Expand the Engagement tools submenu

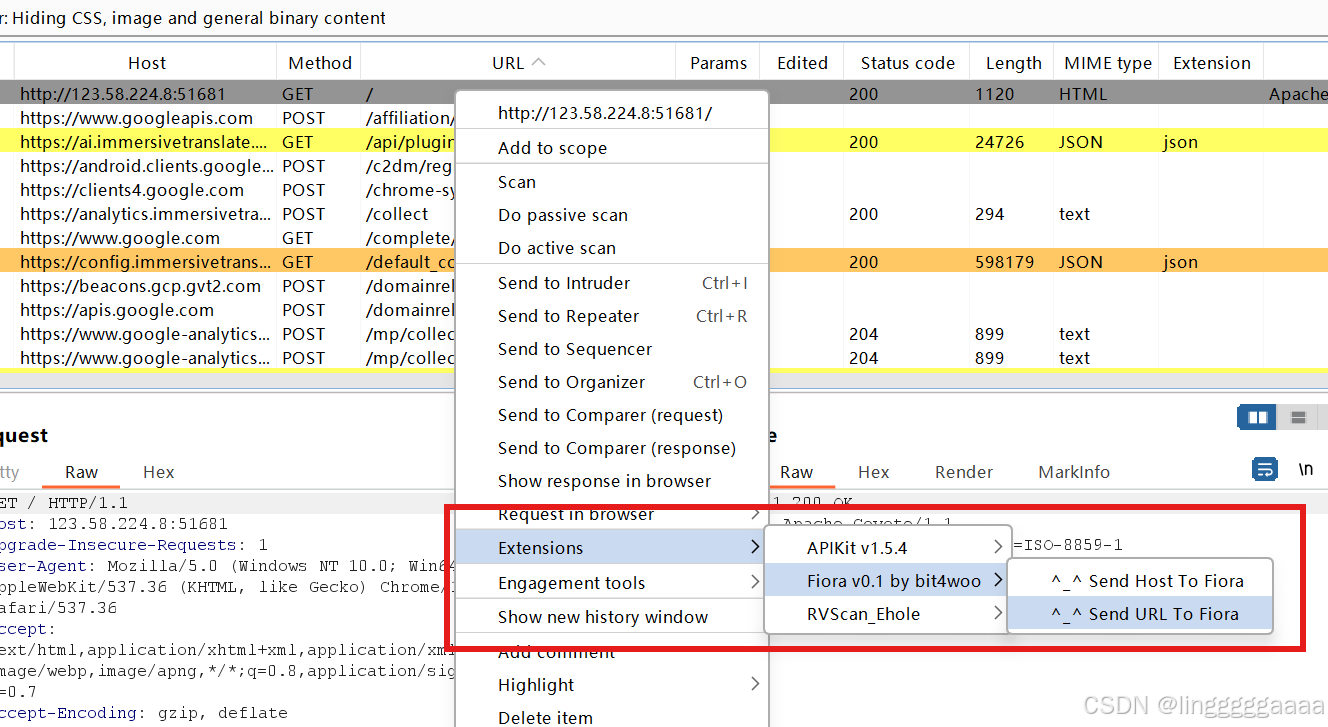612,583
